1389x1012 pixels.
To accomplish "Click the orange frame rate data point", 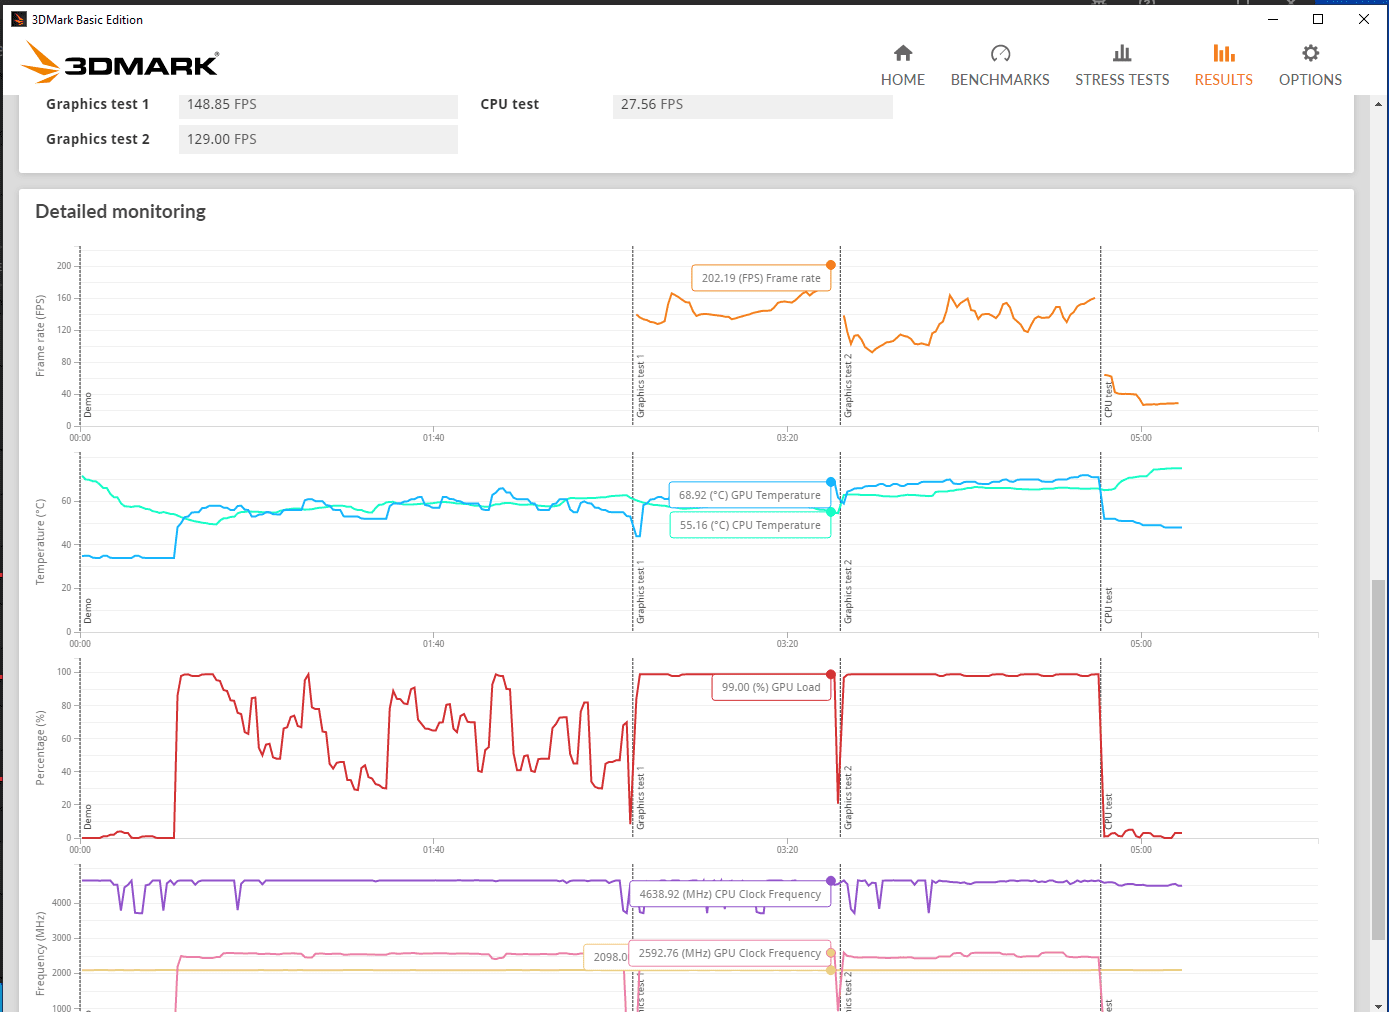I will click(831, 265).
